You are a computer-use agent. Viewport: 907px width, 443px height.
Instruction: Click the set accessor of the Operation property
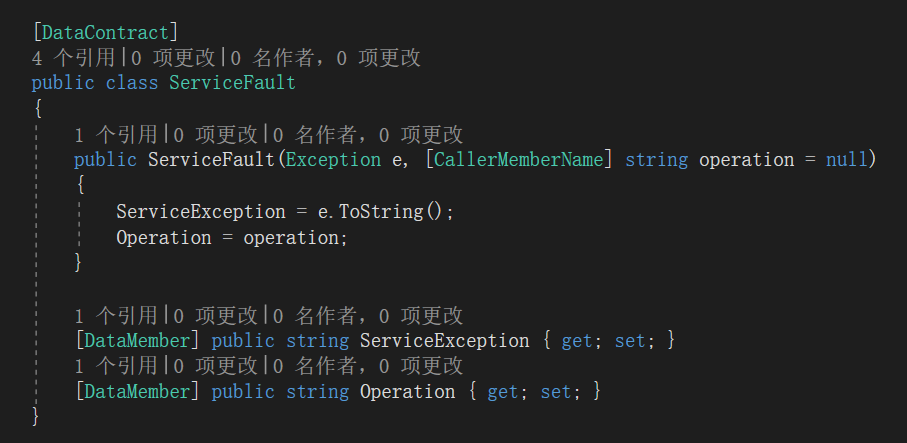pos(556,392)
